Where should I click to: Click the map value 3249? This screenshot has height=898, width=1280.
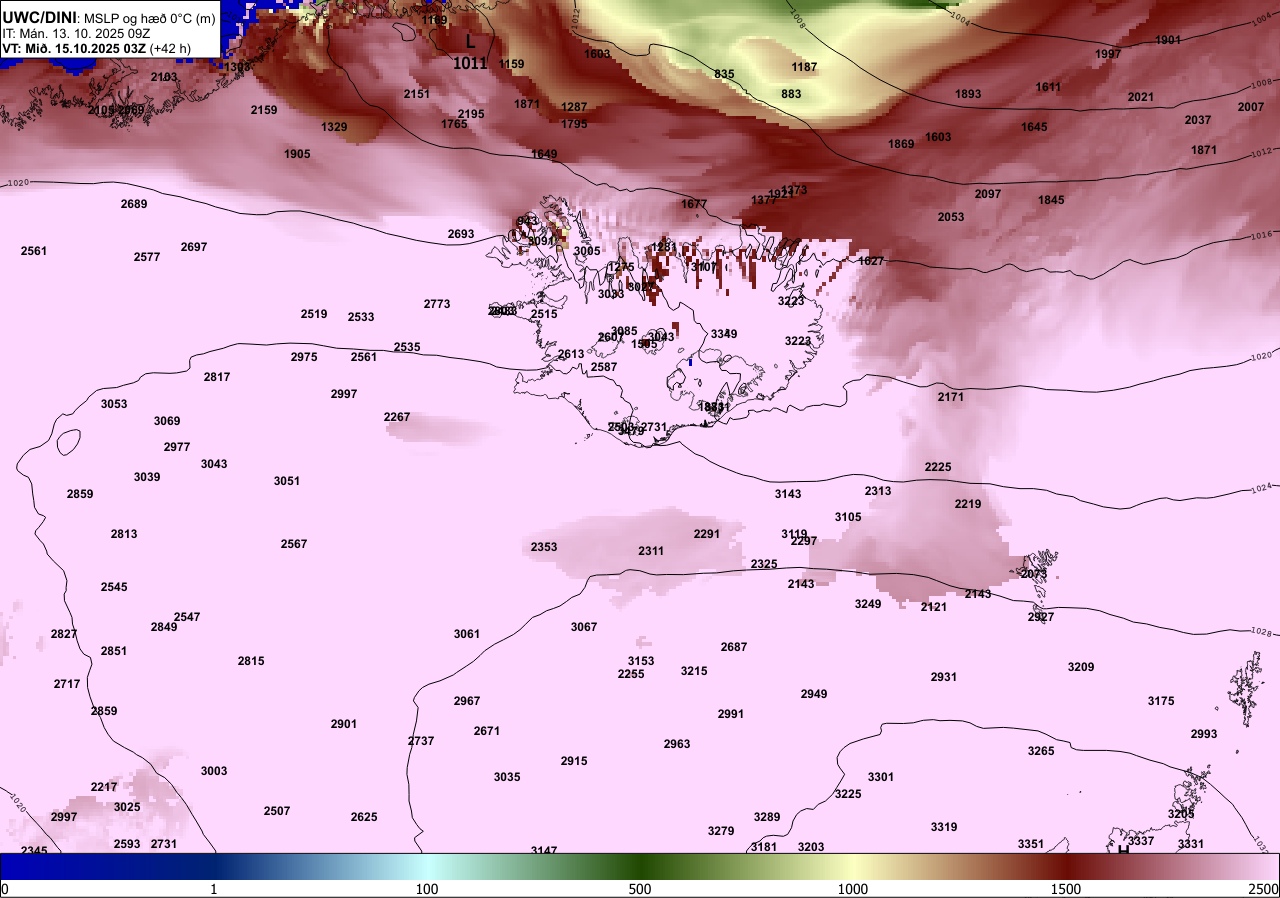(x=868, y=604)
